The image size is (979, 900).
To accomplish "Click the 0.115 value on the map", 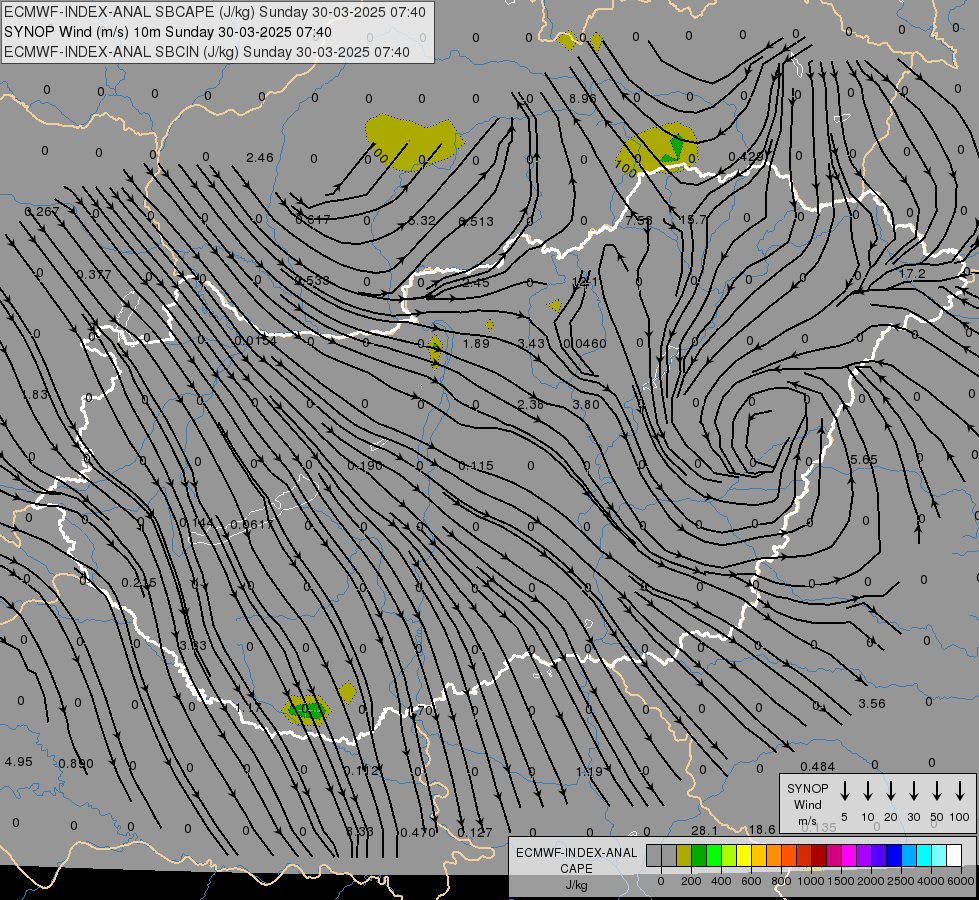I will tap(476, 466).
